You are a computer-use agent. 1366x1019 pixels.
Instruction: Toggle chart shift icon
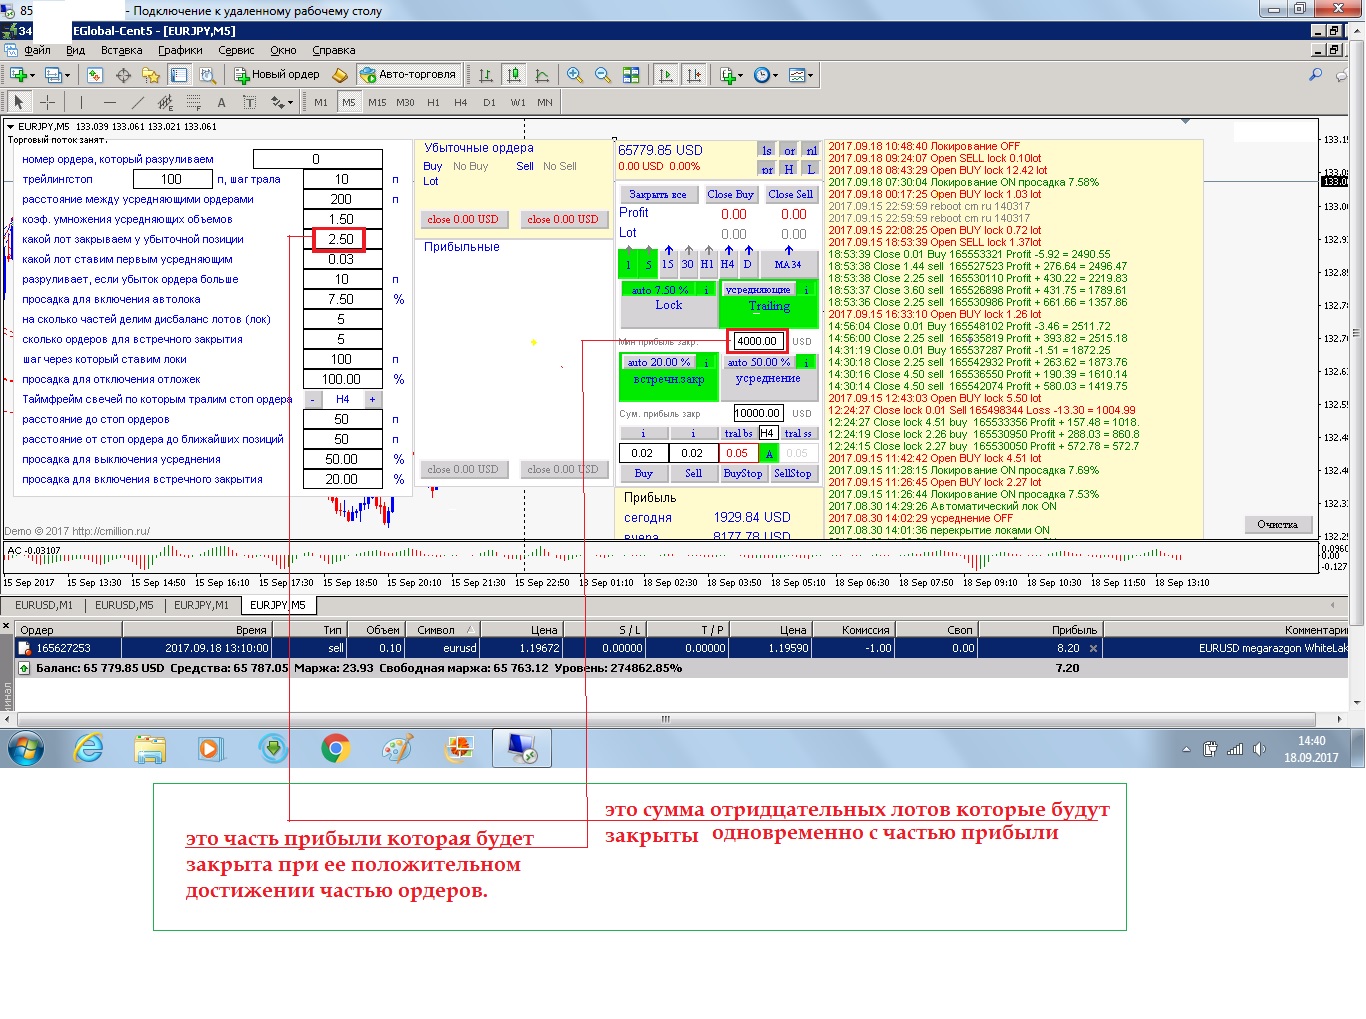pyautogui.click(x=694, y=75)
